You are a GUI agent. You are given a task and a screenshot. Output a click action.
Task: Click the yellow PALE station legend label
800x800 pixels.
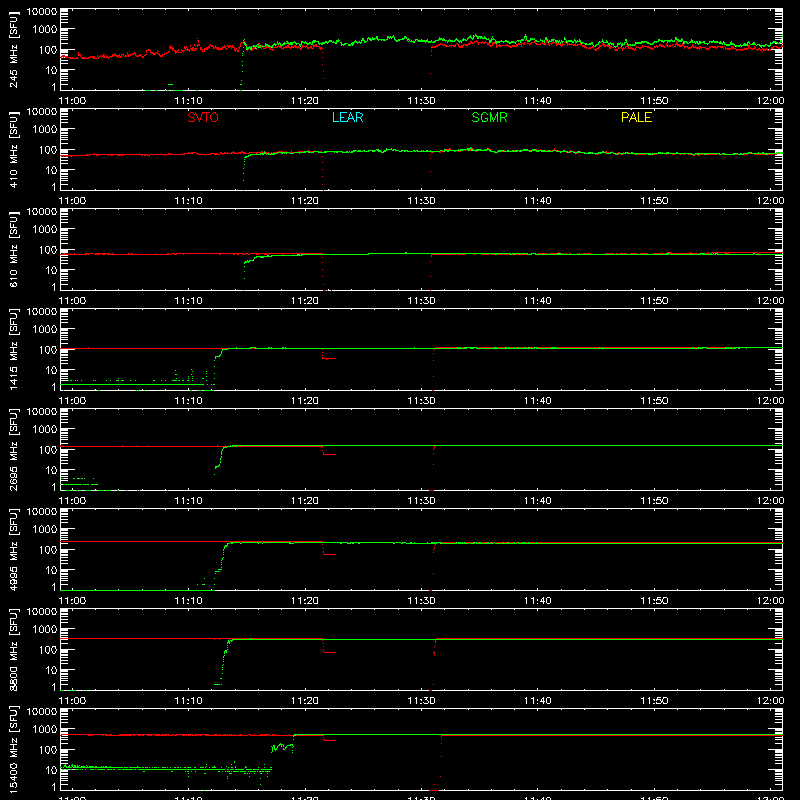point(636,118)
